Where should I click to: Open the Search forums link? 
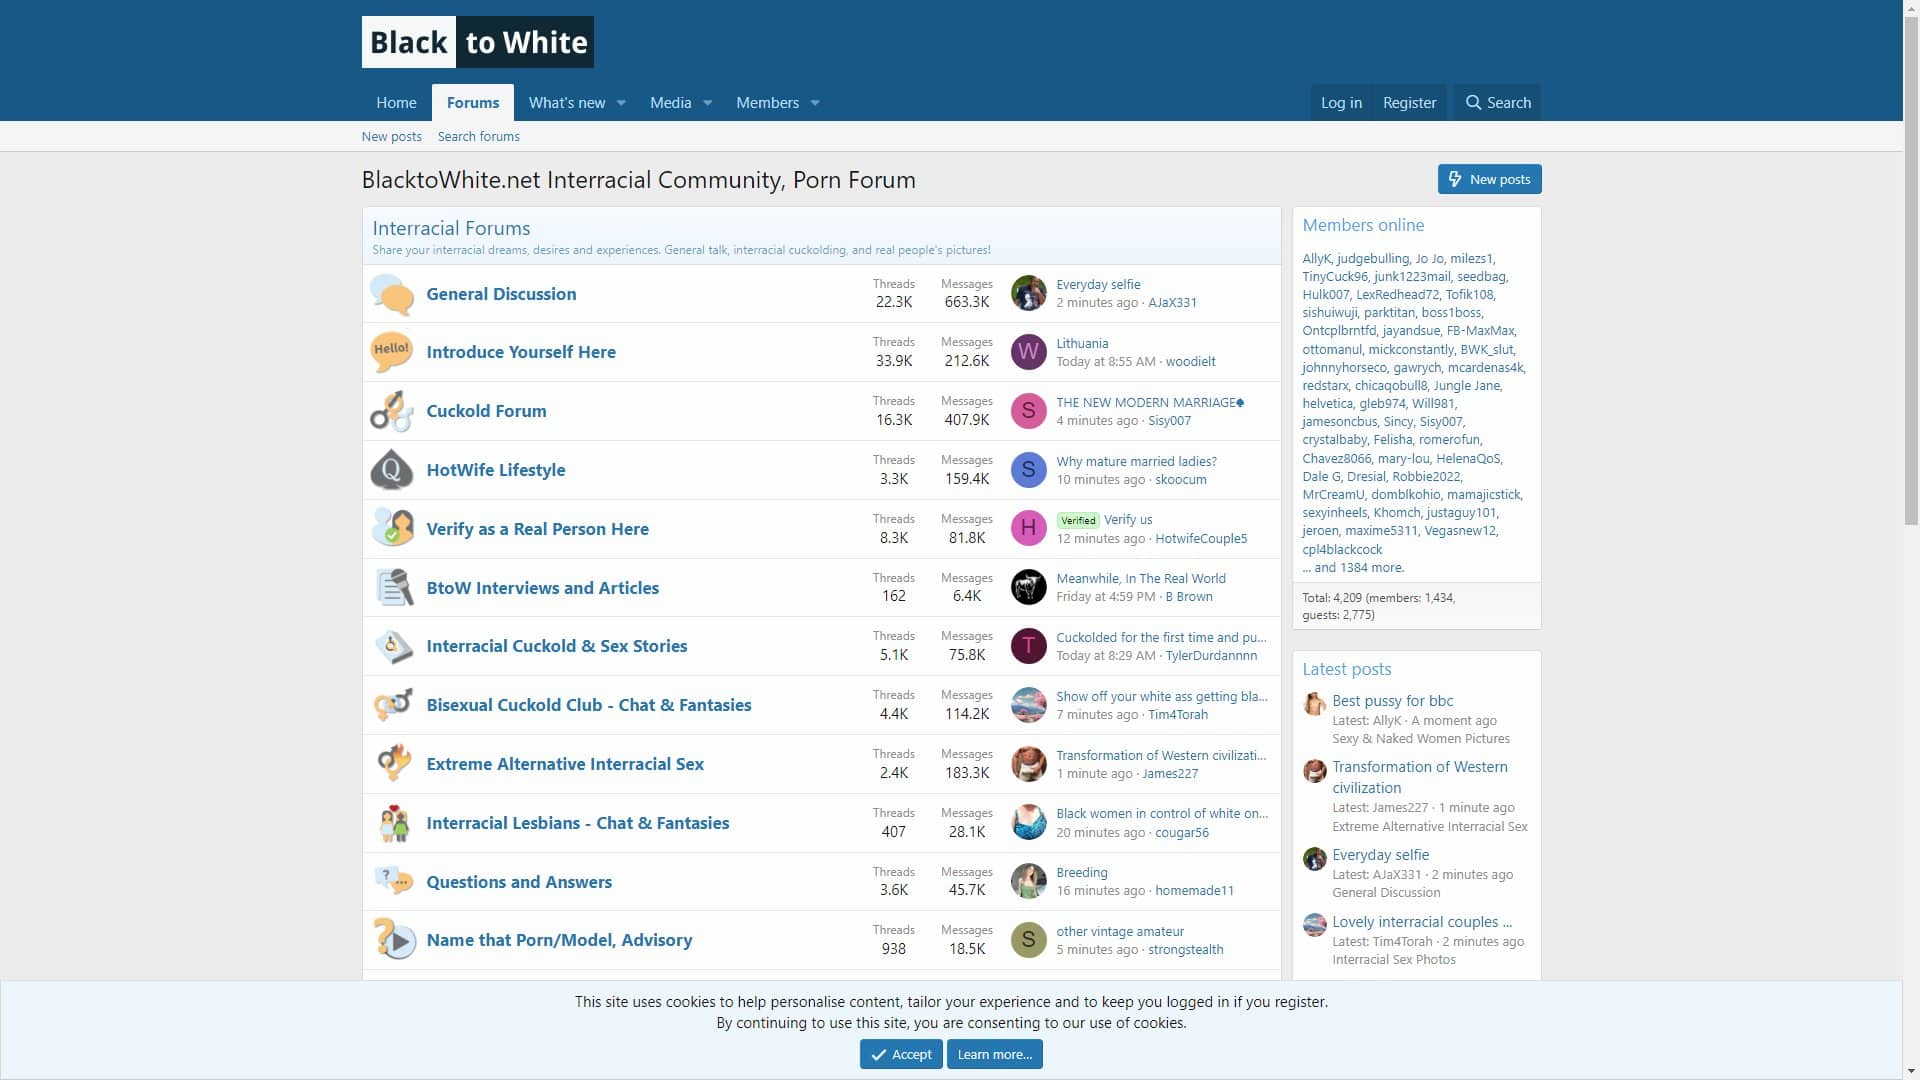coord(479,136)
